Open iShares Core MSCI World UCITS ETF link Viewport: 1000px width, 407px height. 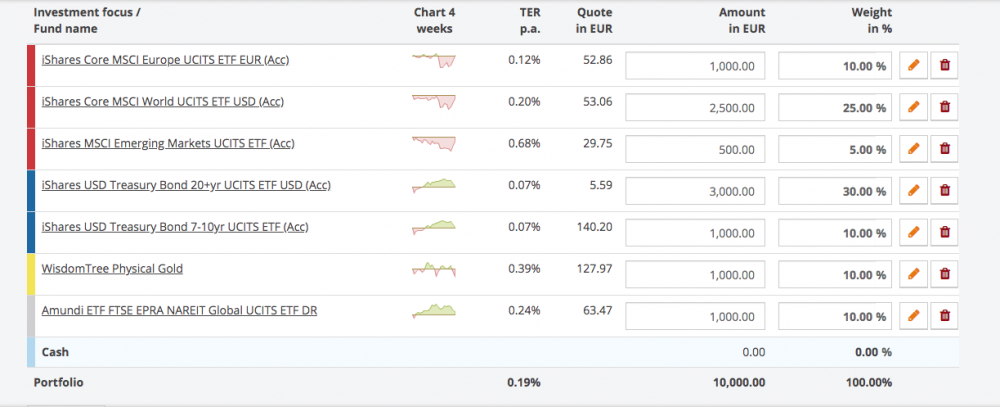[162, 101]
